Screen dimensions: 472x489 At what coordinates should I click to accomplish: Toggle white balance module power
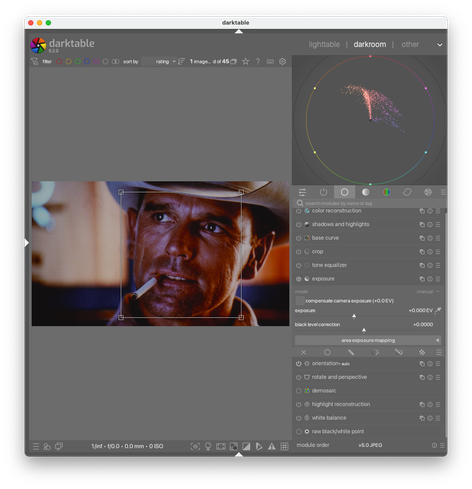(299, 418)
